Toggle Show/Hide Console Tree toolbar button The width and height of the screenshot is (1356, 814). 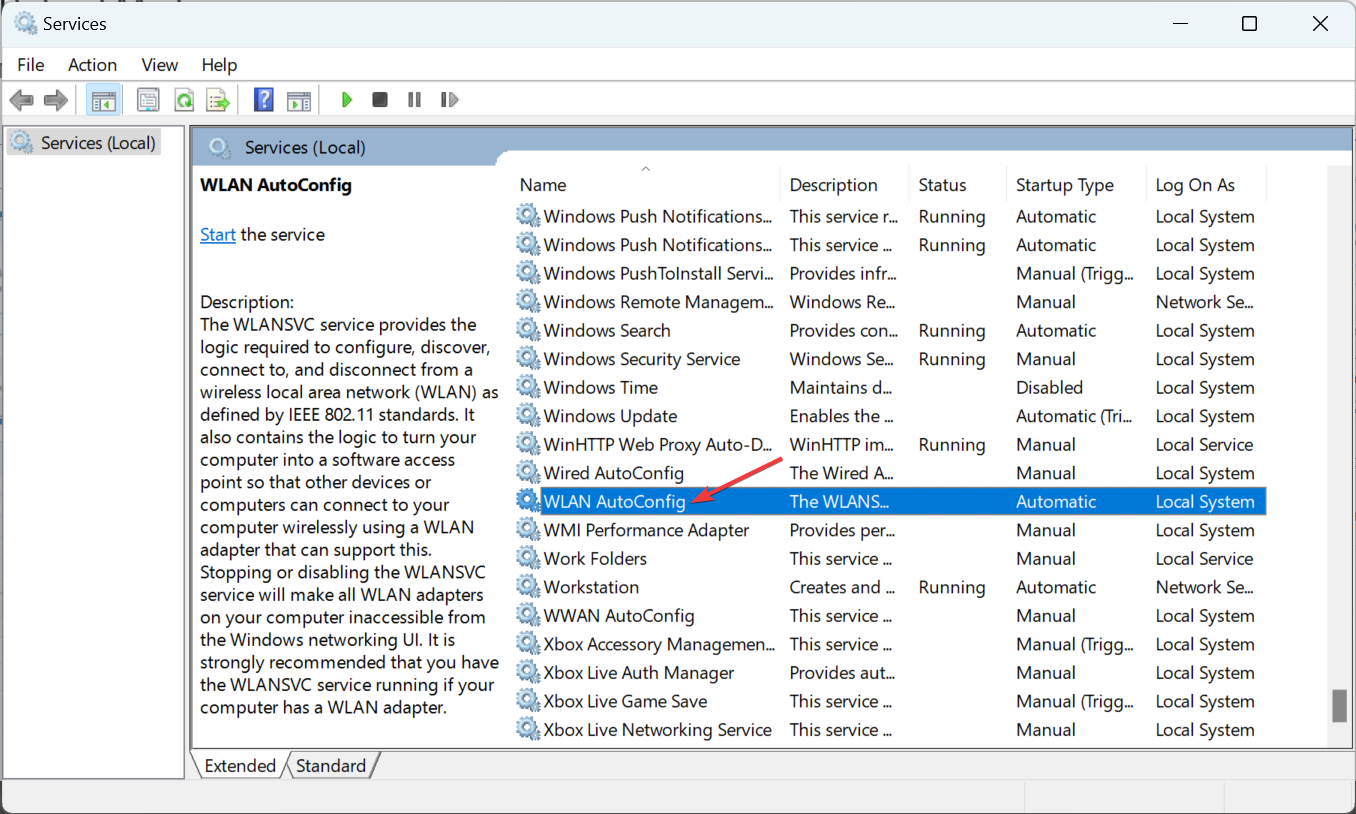click(x=103, y=100)
